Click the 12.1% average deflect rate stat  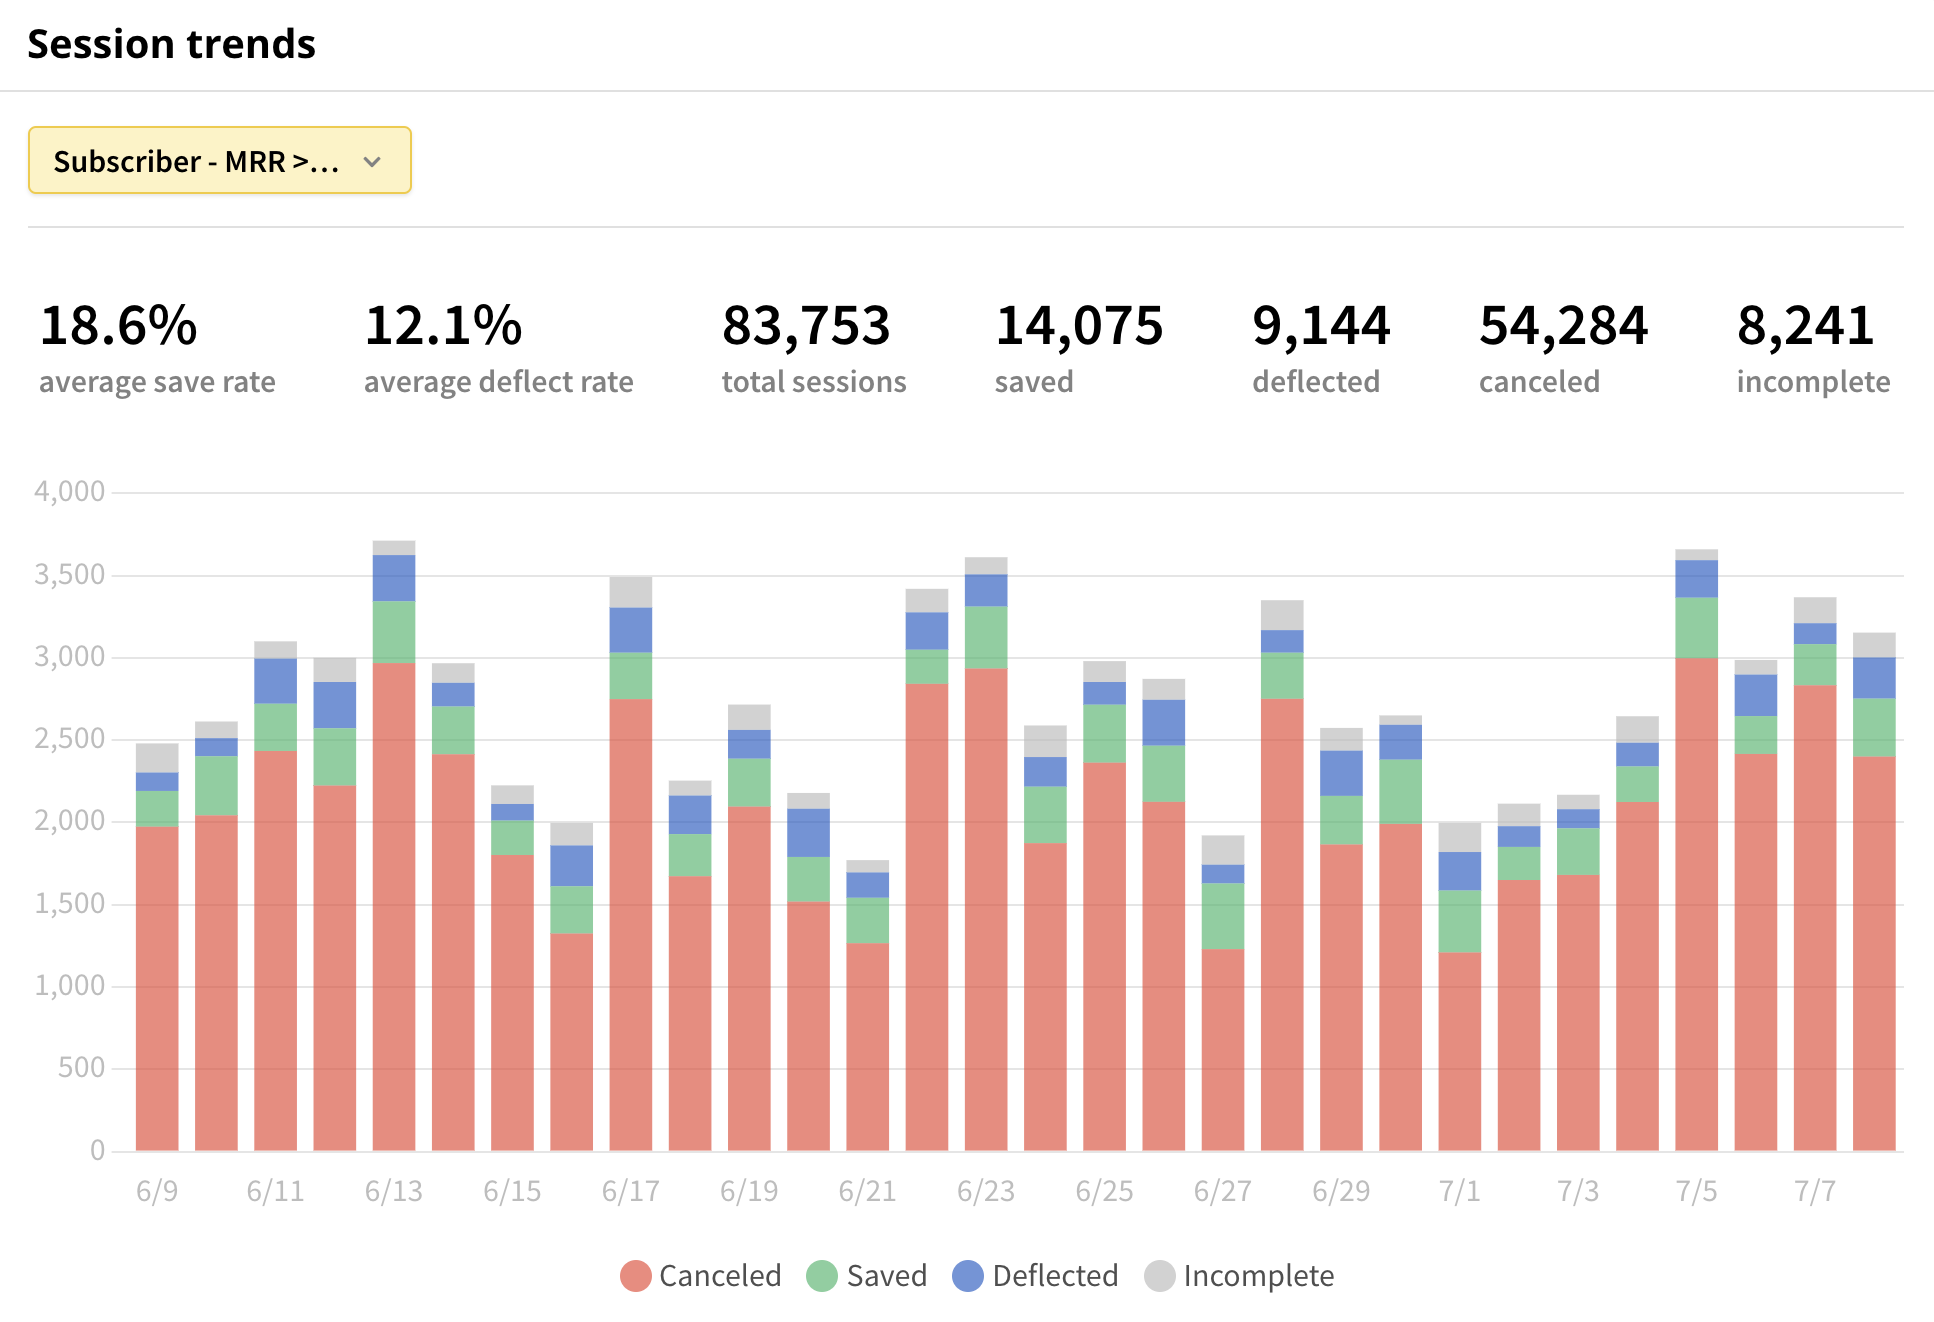click(443, 327)
